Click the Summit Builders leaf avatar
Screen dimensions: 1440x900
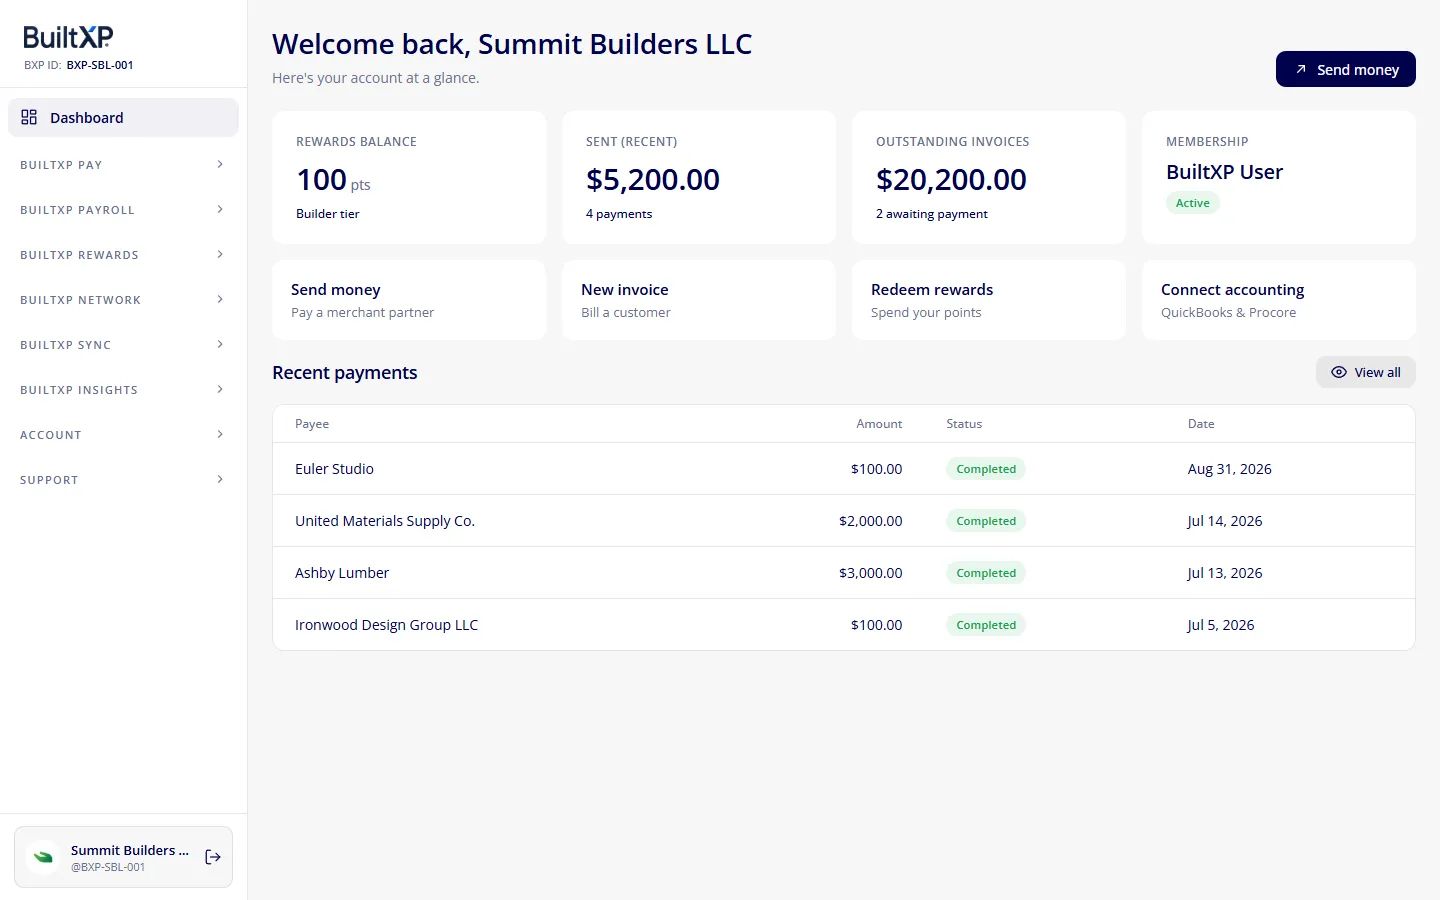tap(43, 857)
